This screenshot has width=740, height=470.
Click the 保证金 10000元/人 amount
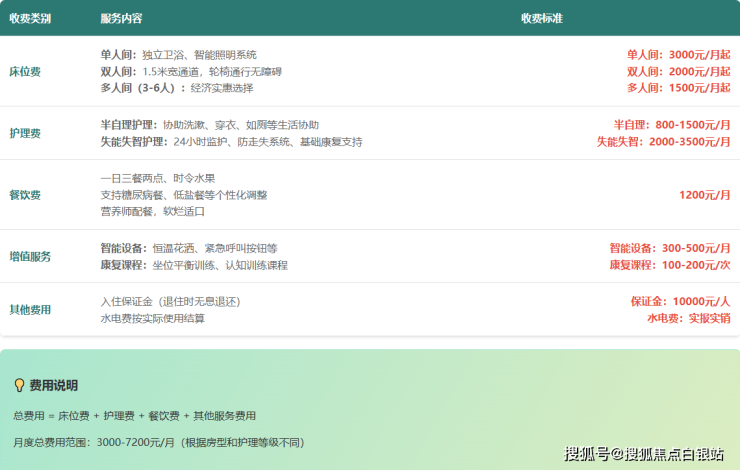pyautogui.click(x=679, y=301)
